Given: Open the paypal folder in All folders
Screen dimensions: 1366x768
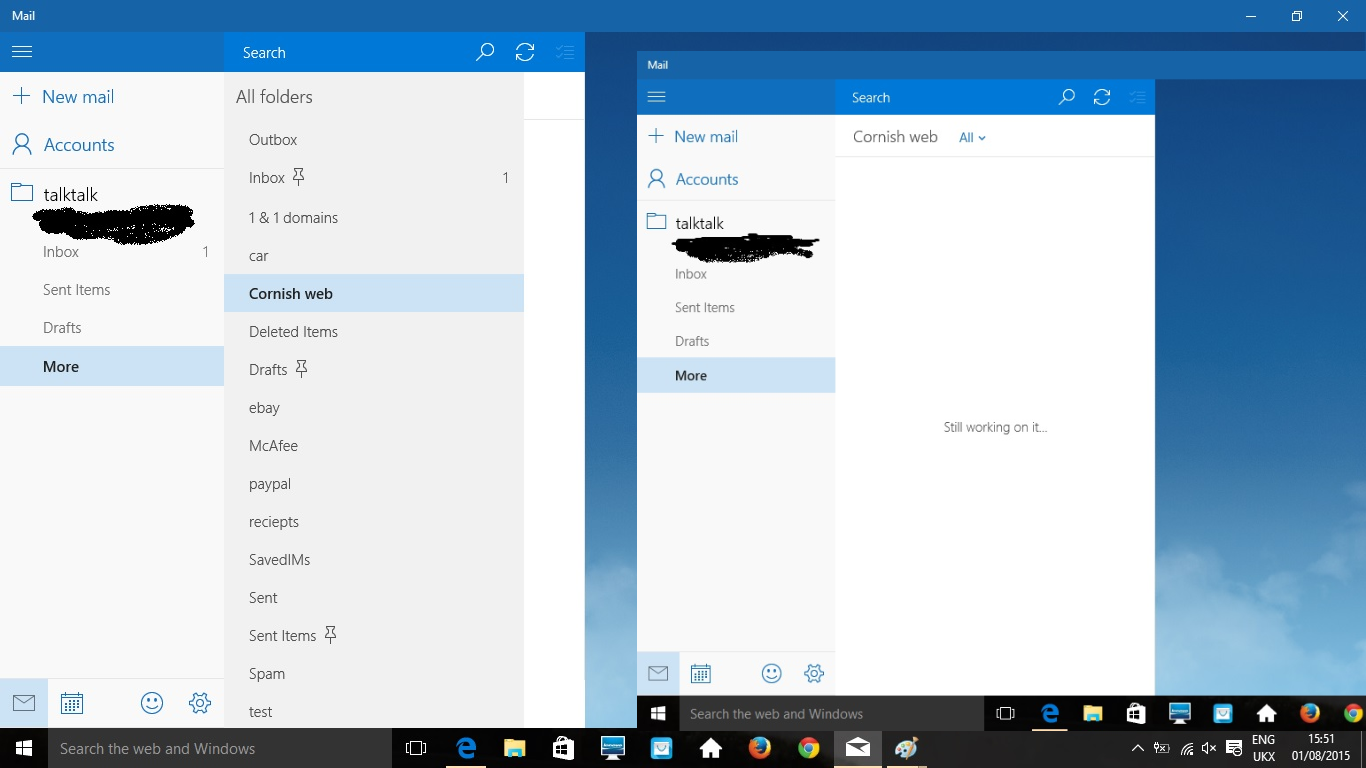Looking at the screenshot, I should (270, 484).
